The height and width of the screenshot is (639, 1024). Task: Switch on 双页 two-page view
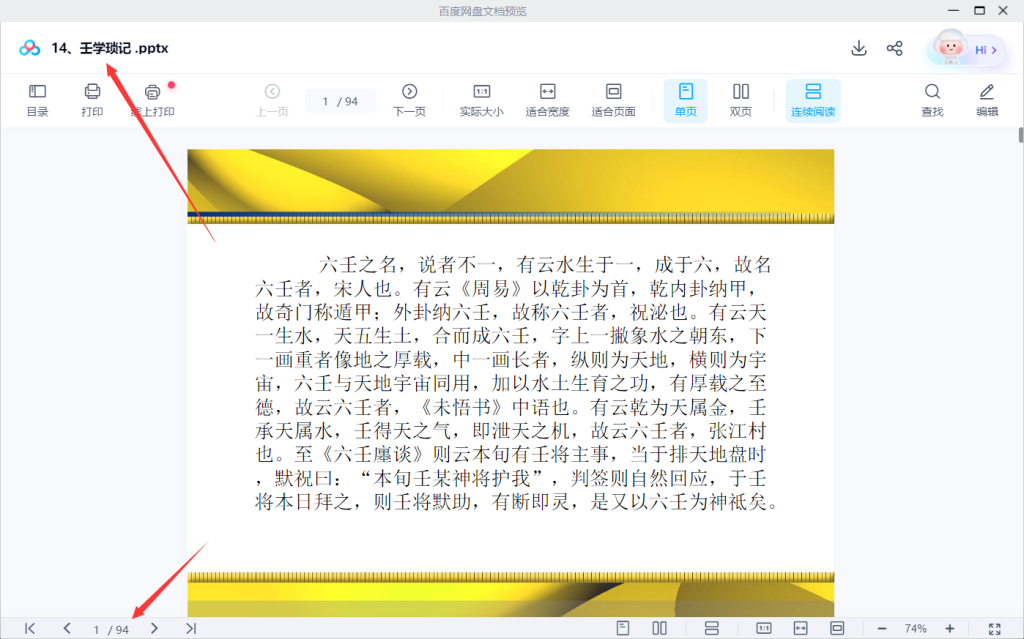[740, 100]
